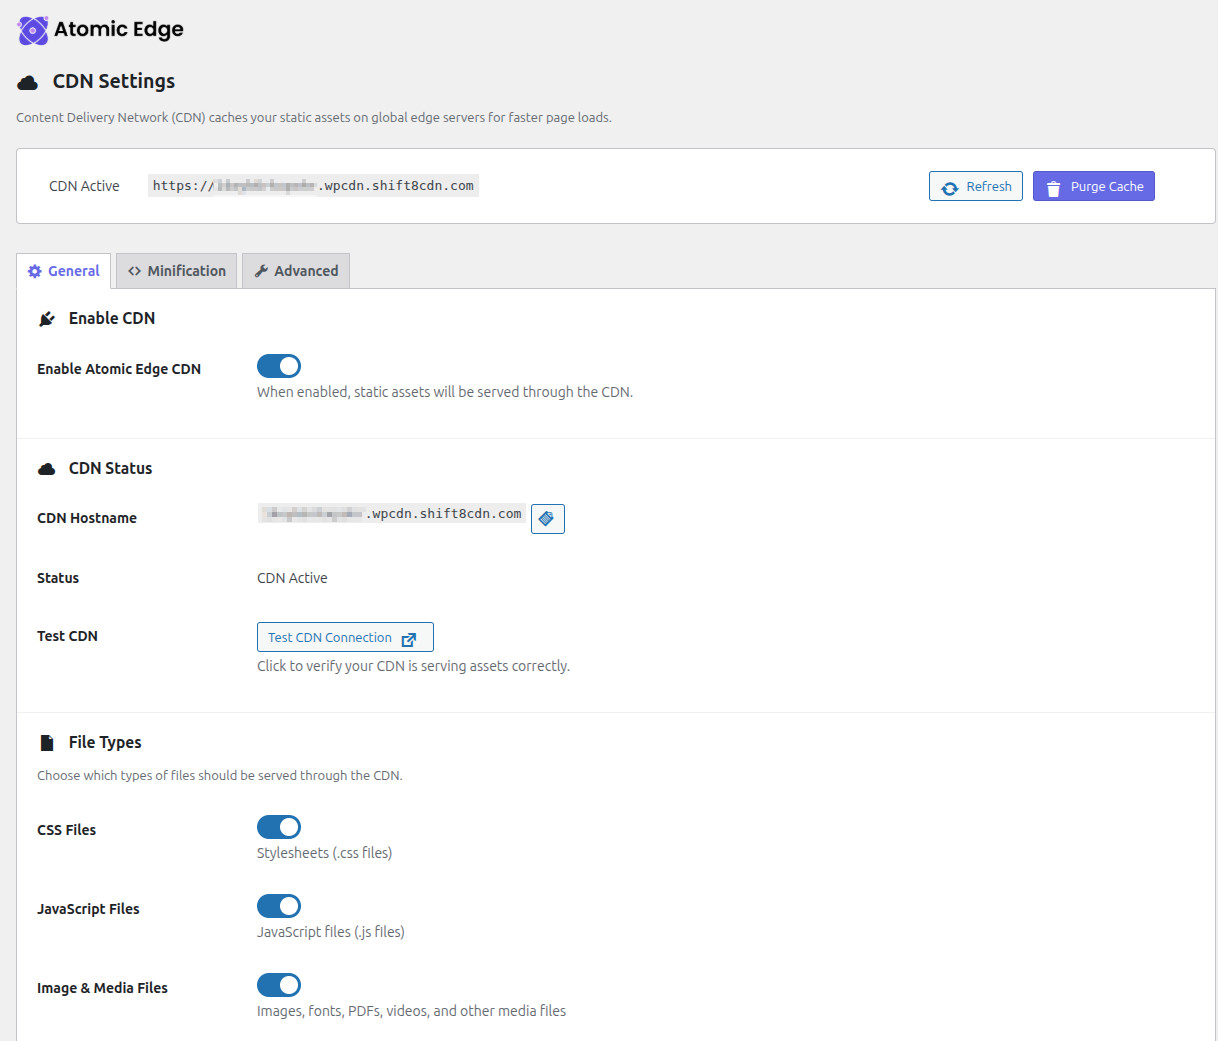
Task: Click the copy icon next to CDN Hostname
Action: coord(547,519)
